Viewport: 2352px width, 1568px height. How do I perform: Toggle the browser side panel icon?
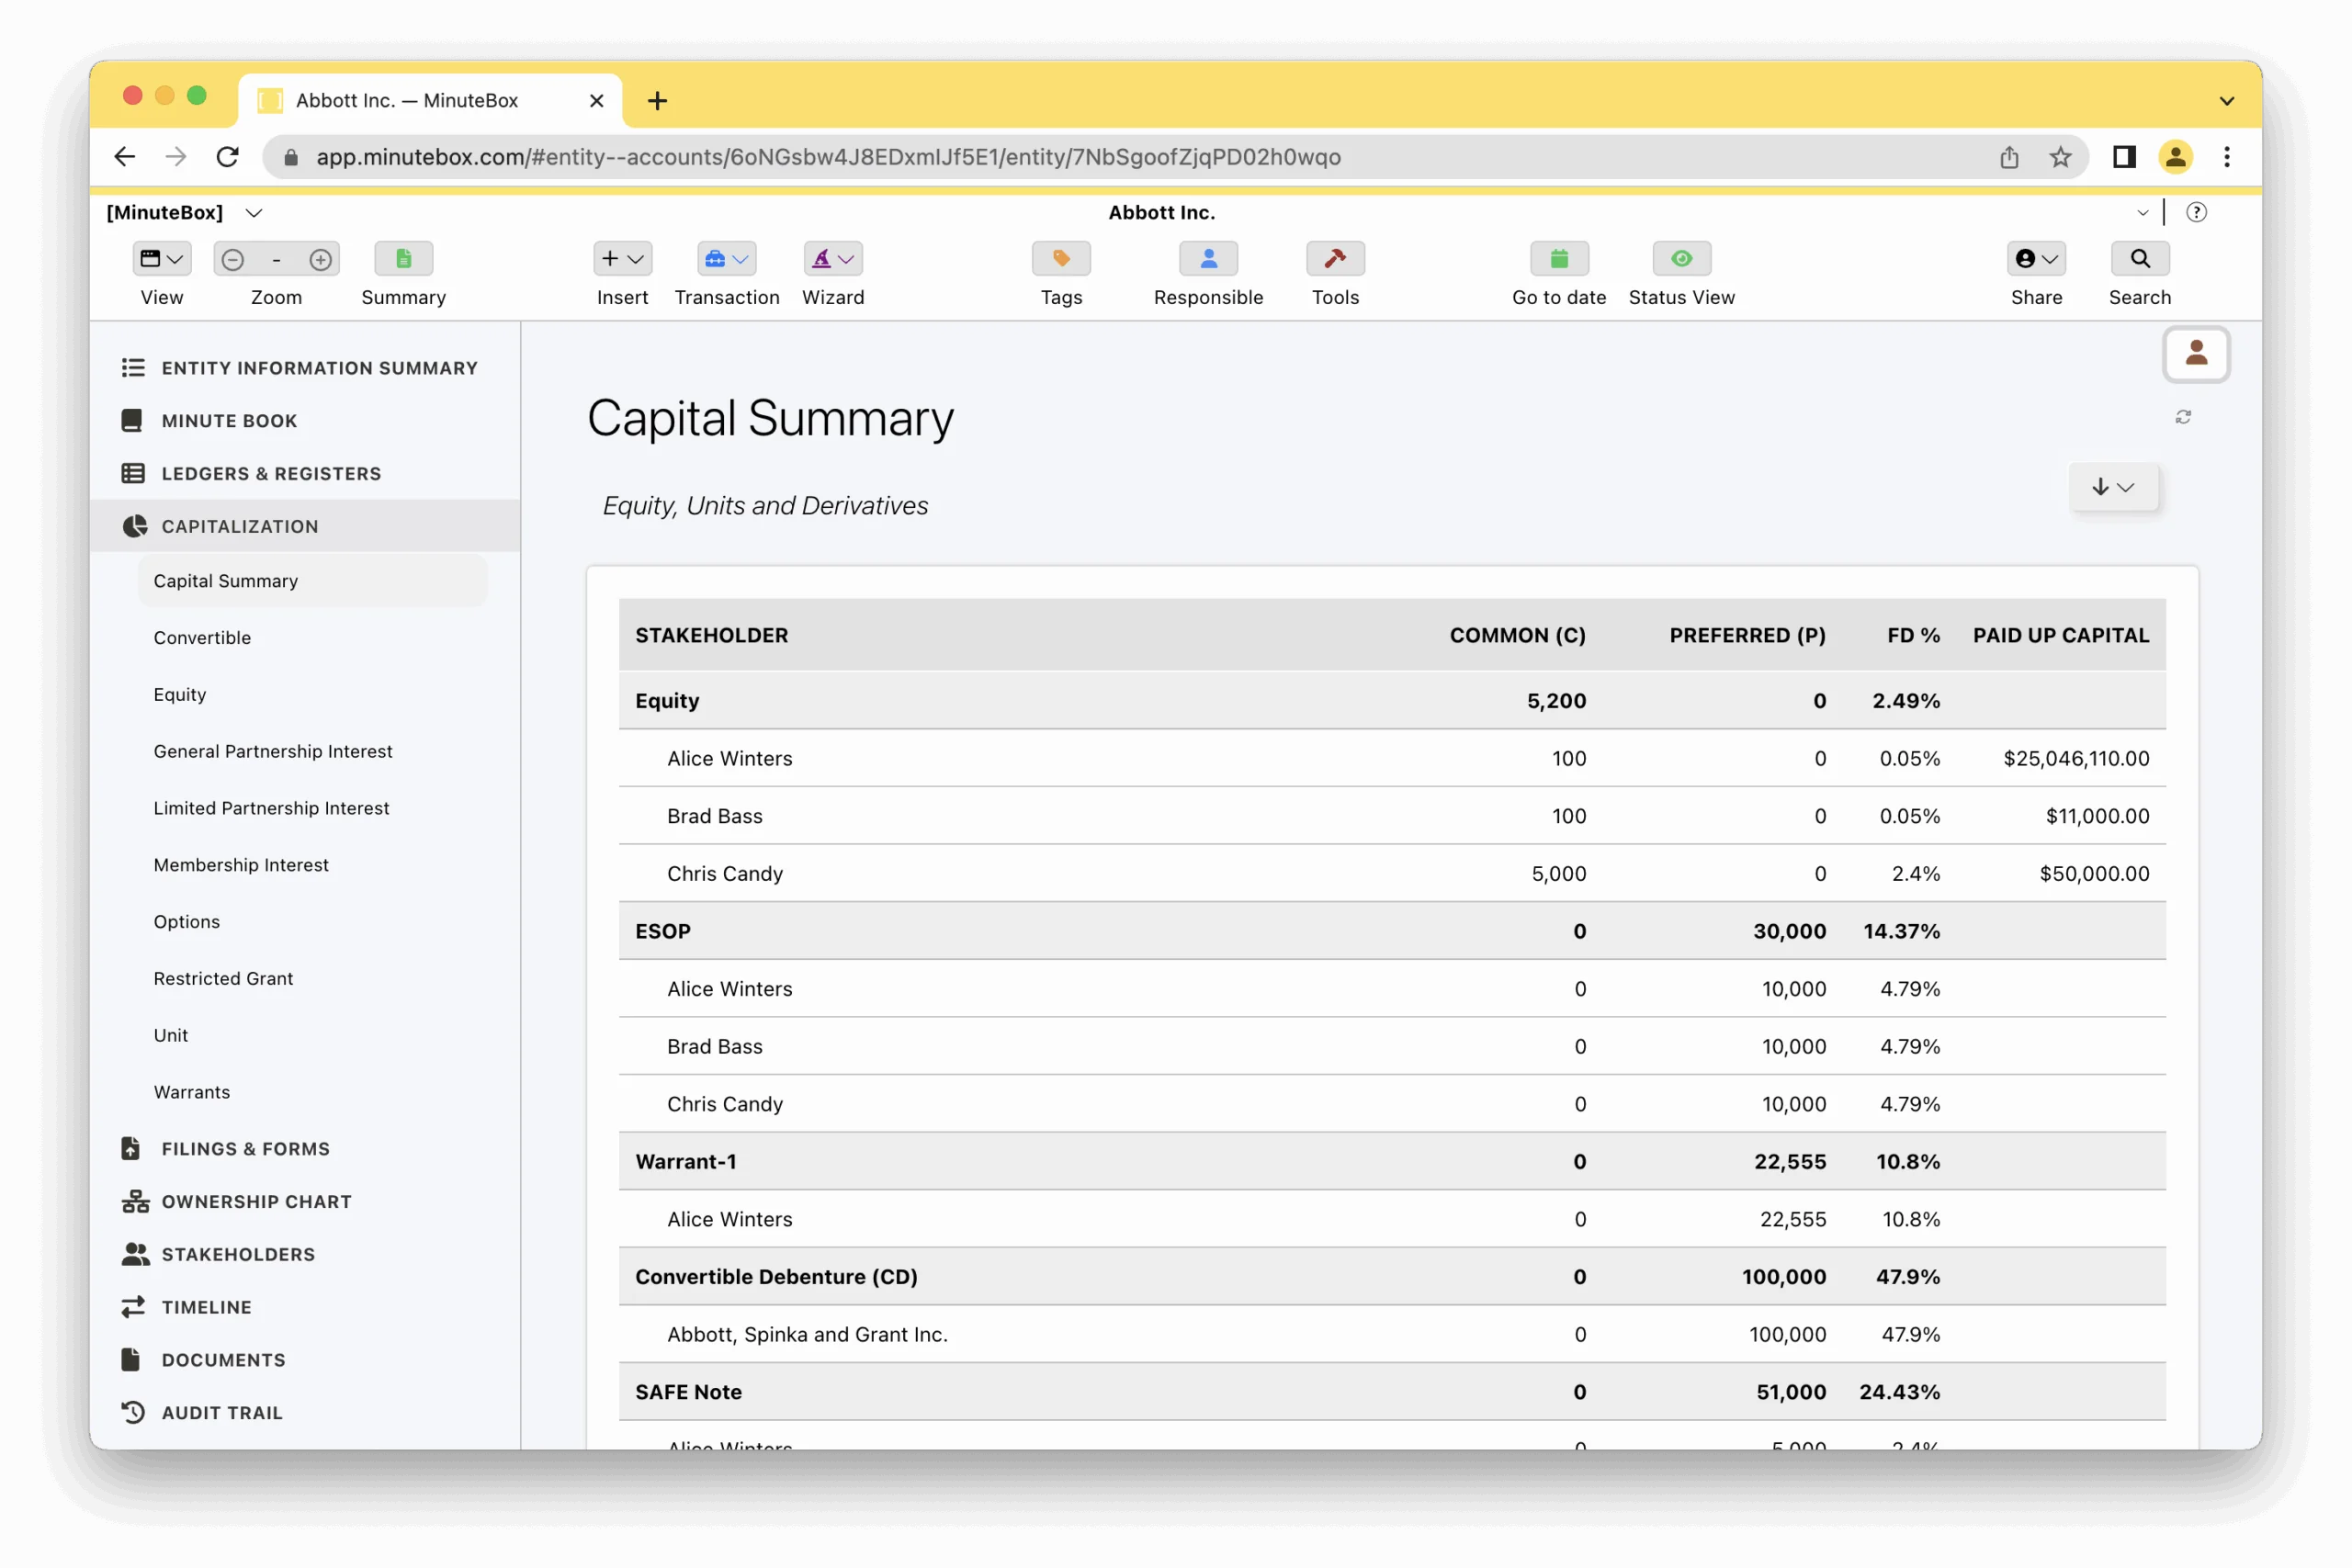tap(2124, 157)
